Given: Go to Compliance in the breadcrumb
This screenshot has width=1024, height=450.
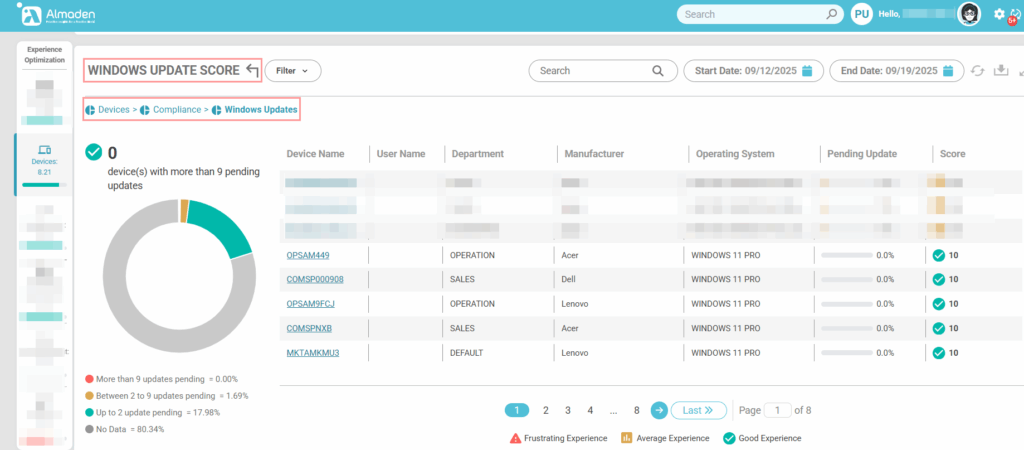Looking at the screenshot, I should pos(176,108).
